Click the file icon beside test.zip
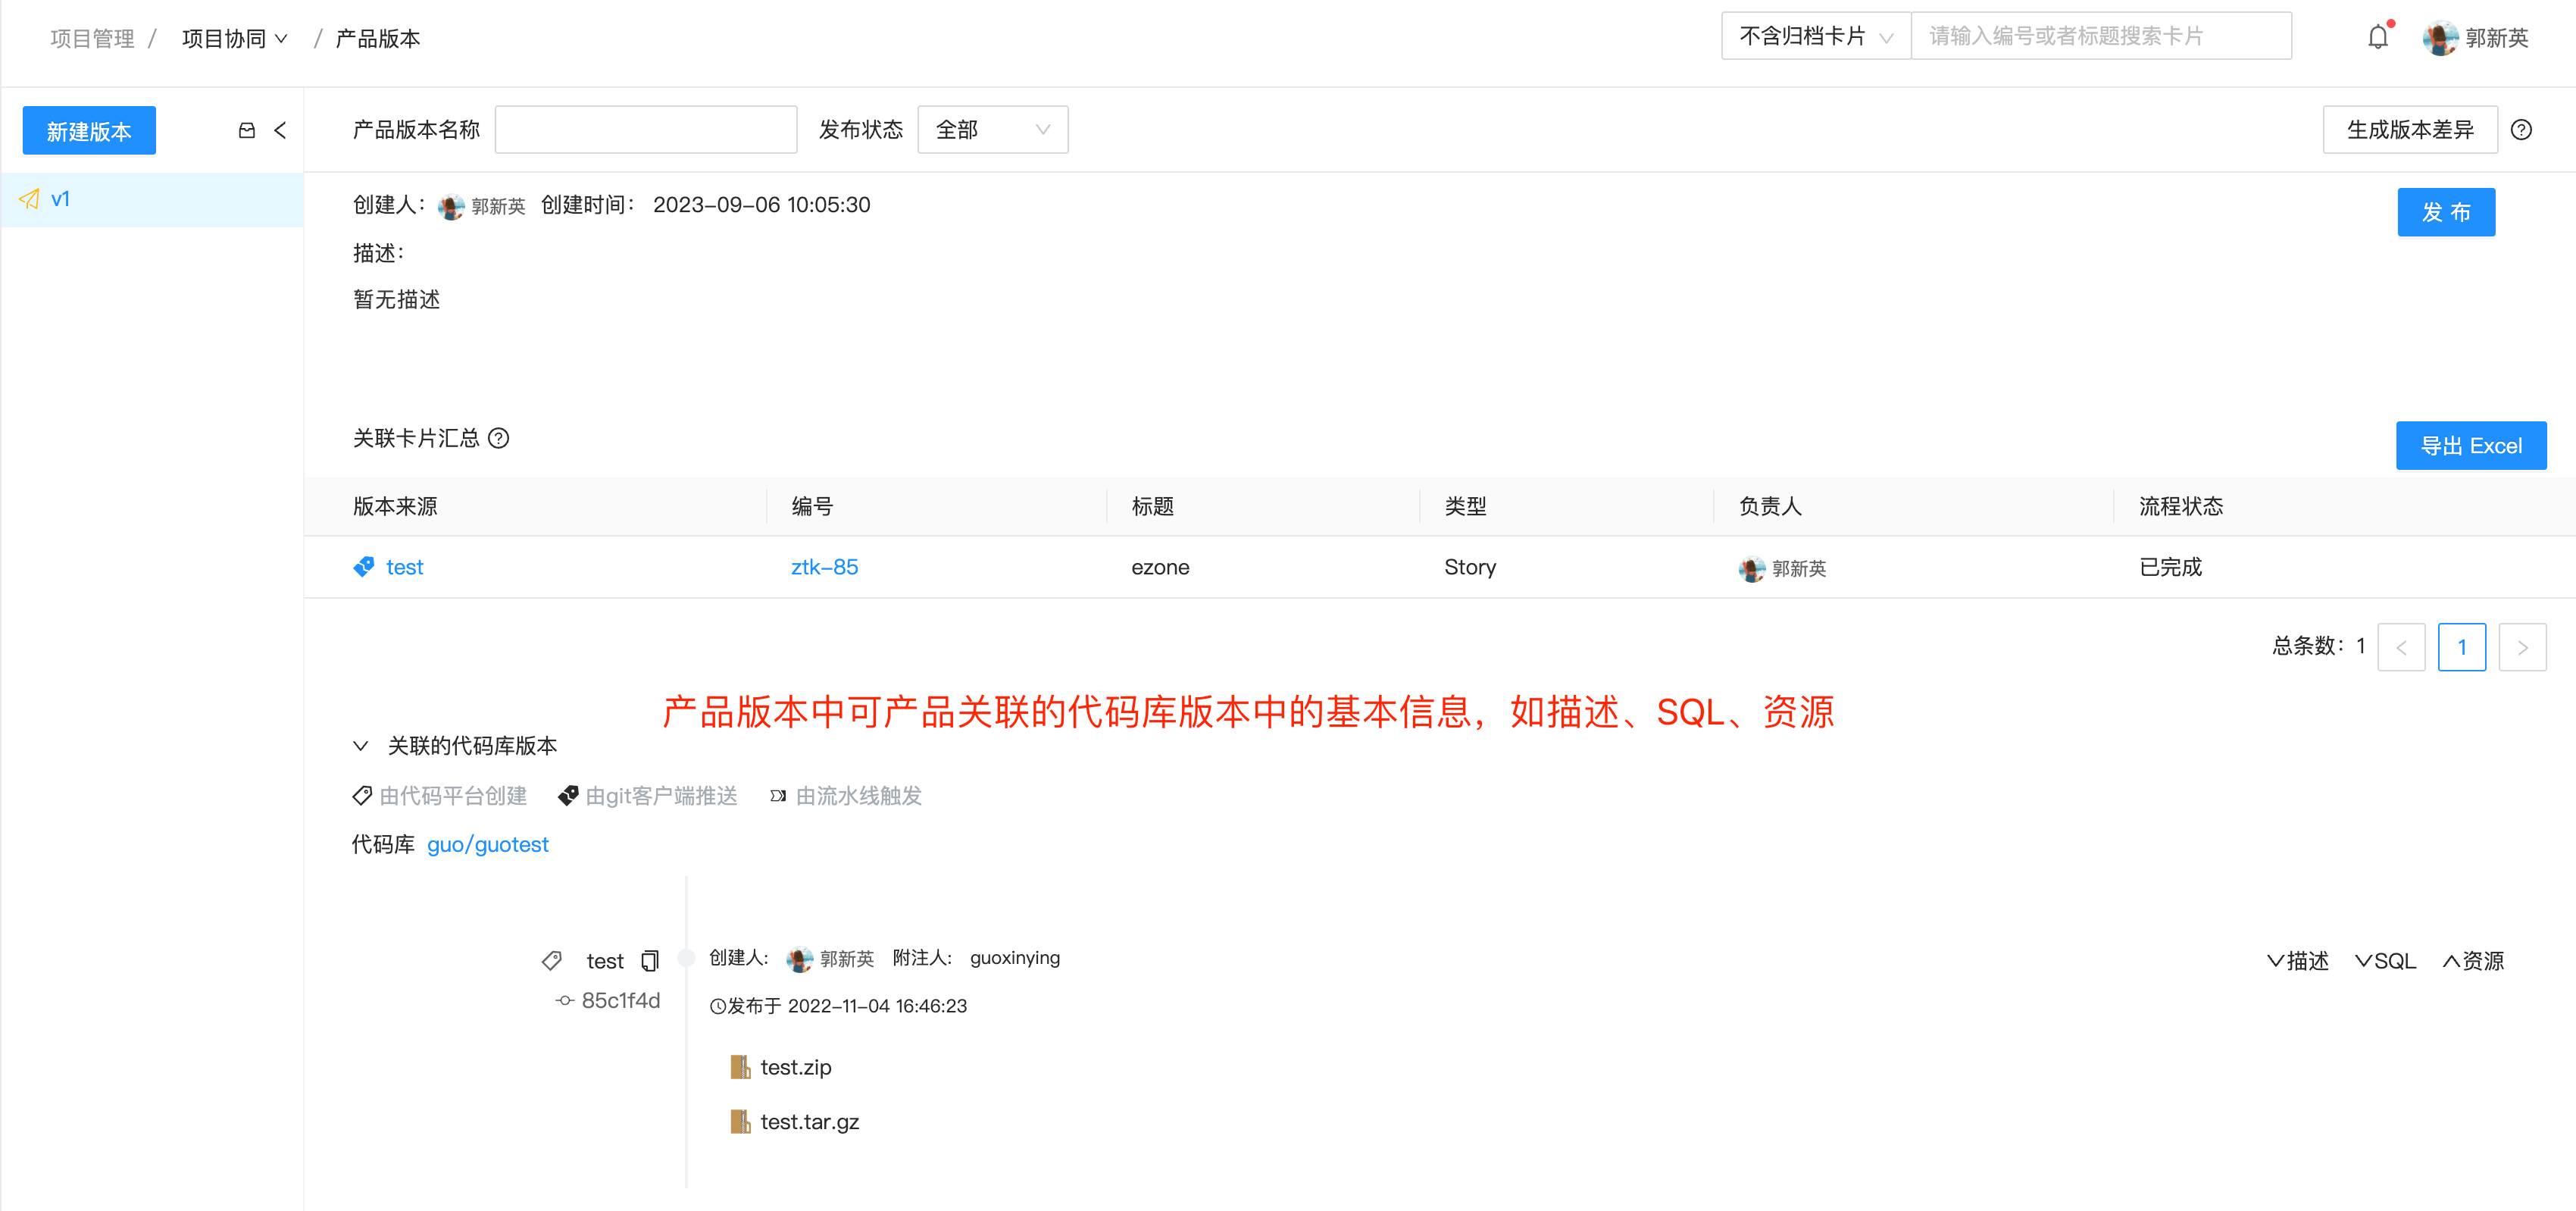 (x=740, y=1066)
